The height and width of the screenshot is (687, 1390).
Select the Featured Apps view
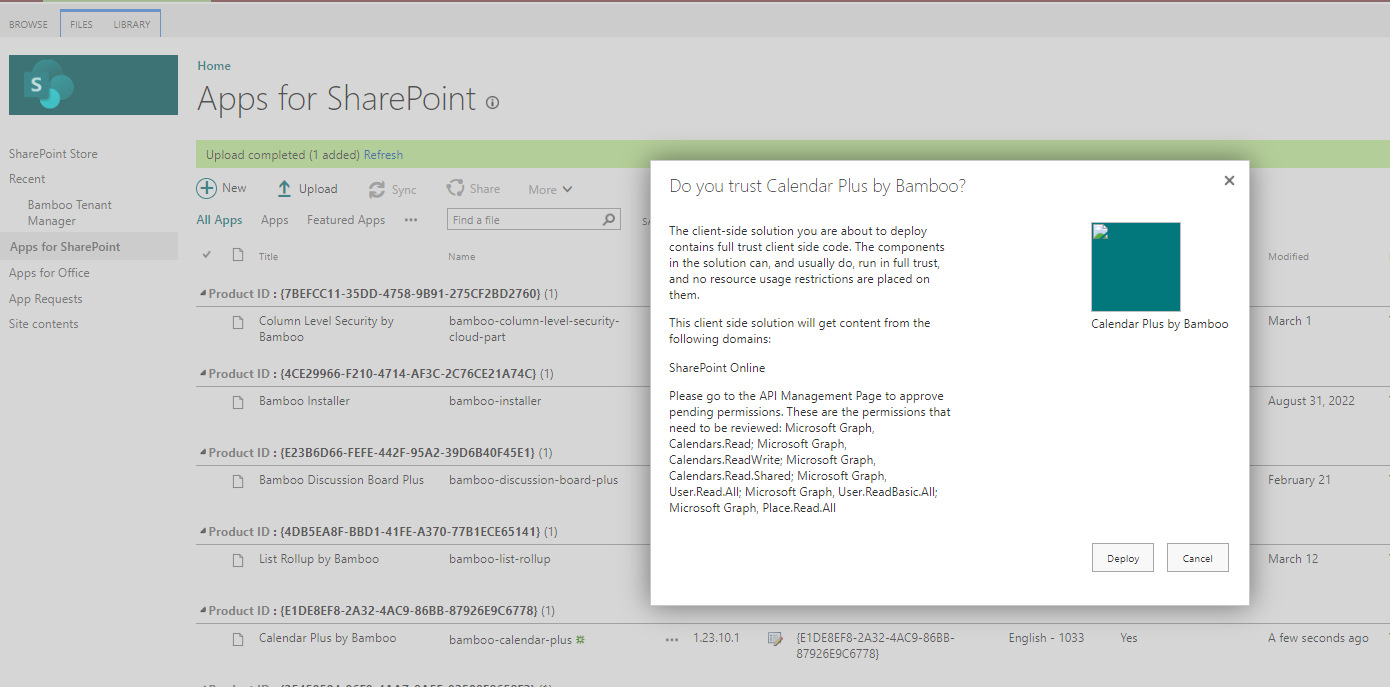346,220
